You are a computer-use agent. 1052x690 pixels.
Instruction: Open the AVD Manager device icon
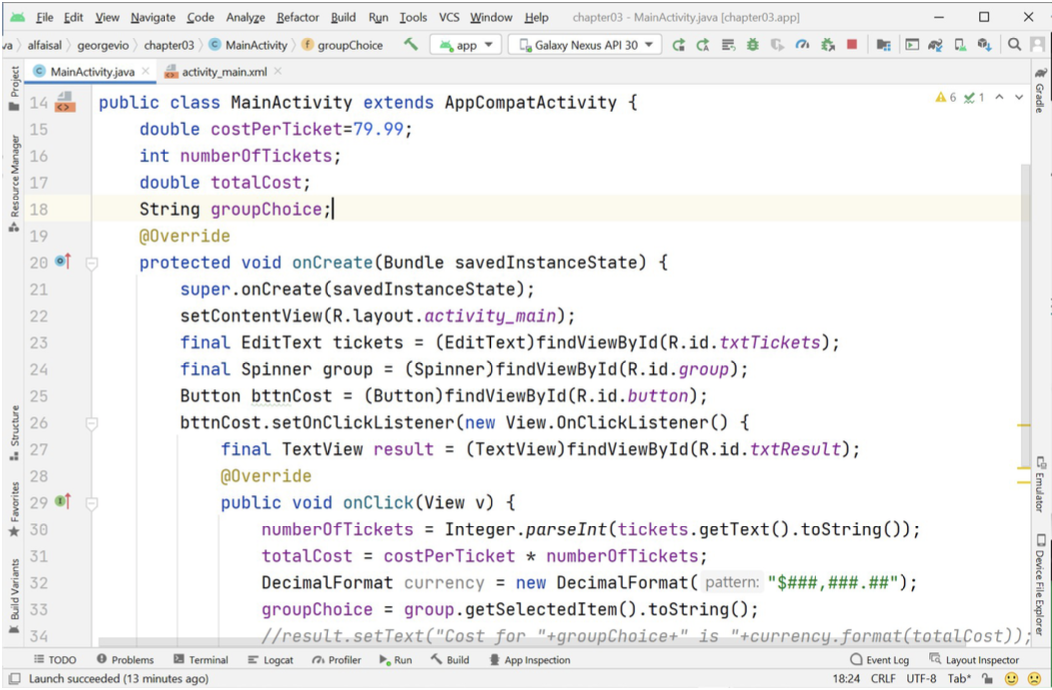[x=959, y=45]
